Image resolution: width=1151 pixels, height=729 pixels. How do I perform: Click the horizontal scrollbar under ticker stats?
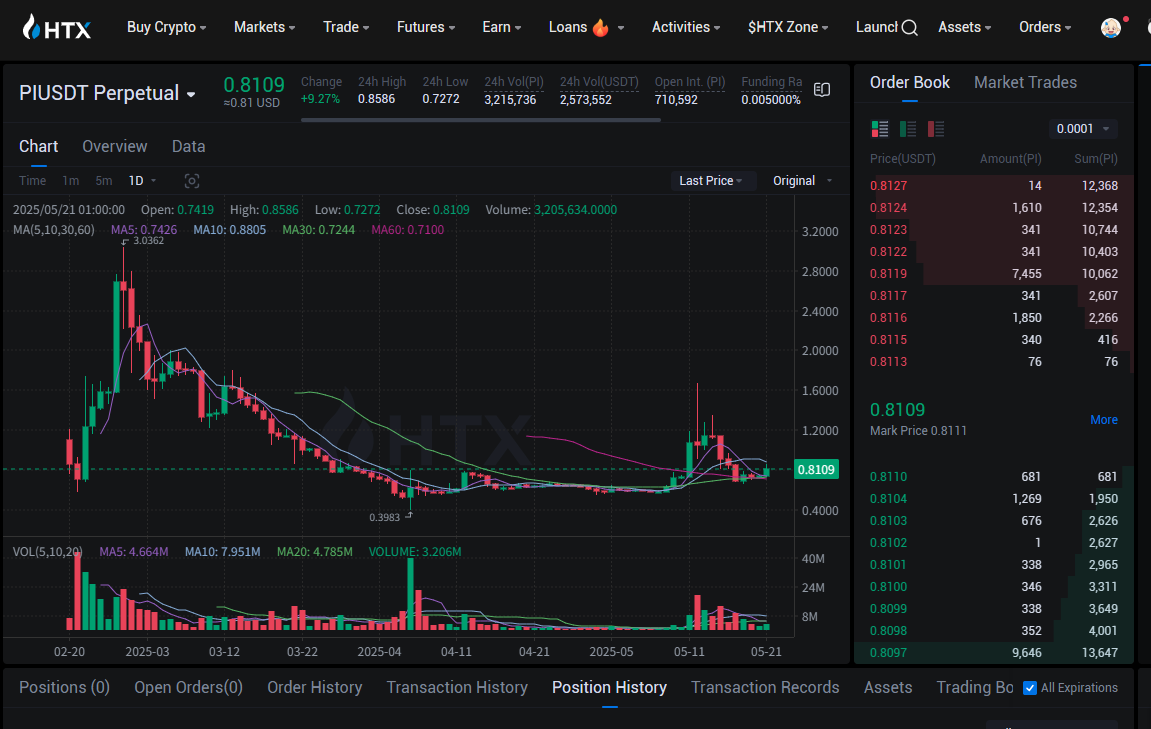coord(481,120)
